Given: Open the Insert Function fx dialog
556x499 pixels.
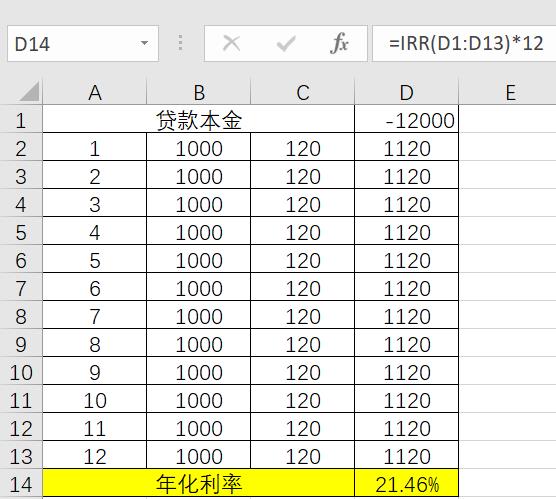Looking at the screenshot, I should pos(339,44).
